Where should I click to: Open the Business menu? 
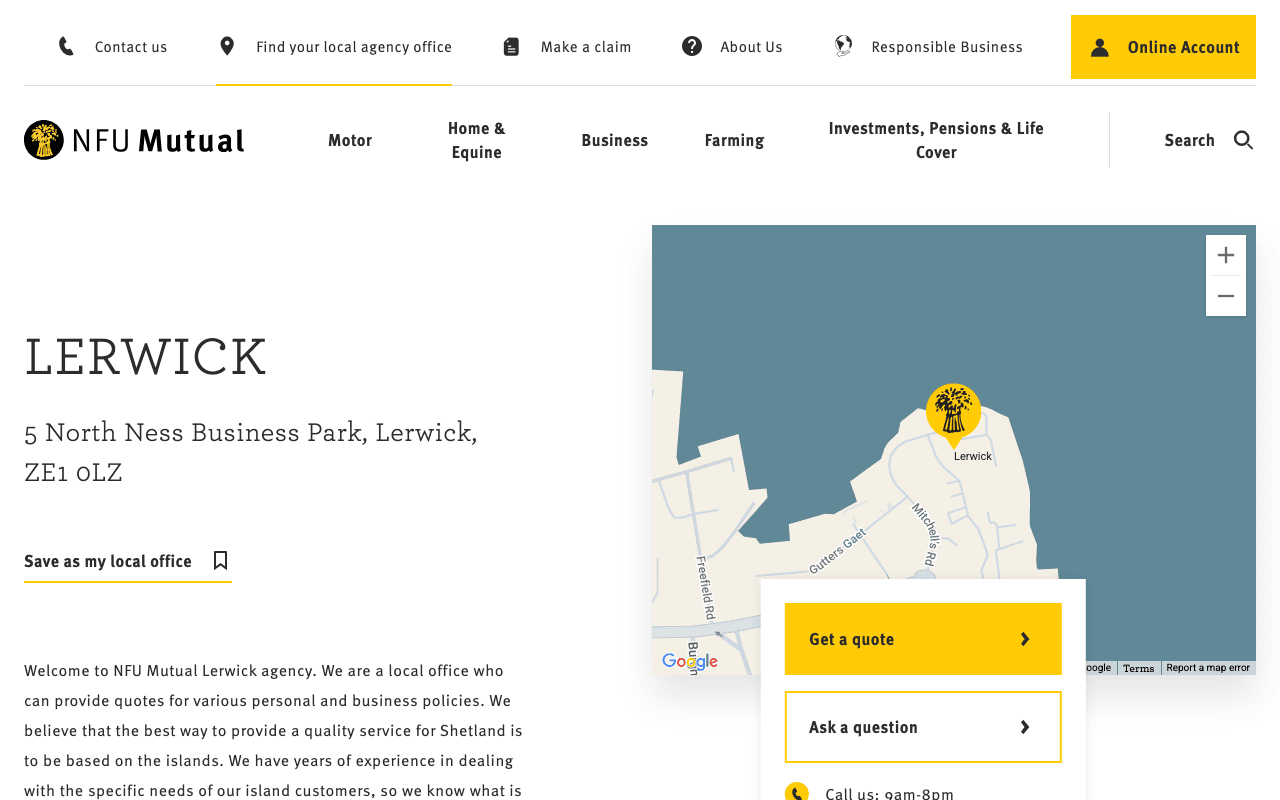615,140
